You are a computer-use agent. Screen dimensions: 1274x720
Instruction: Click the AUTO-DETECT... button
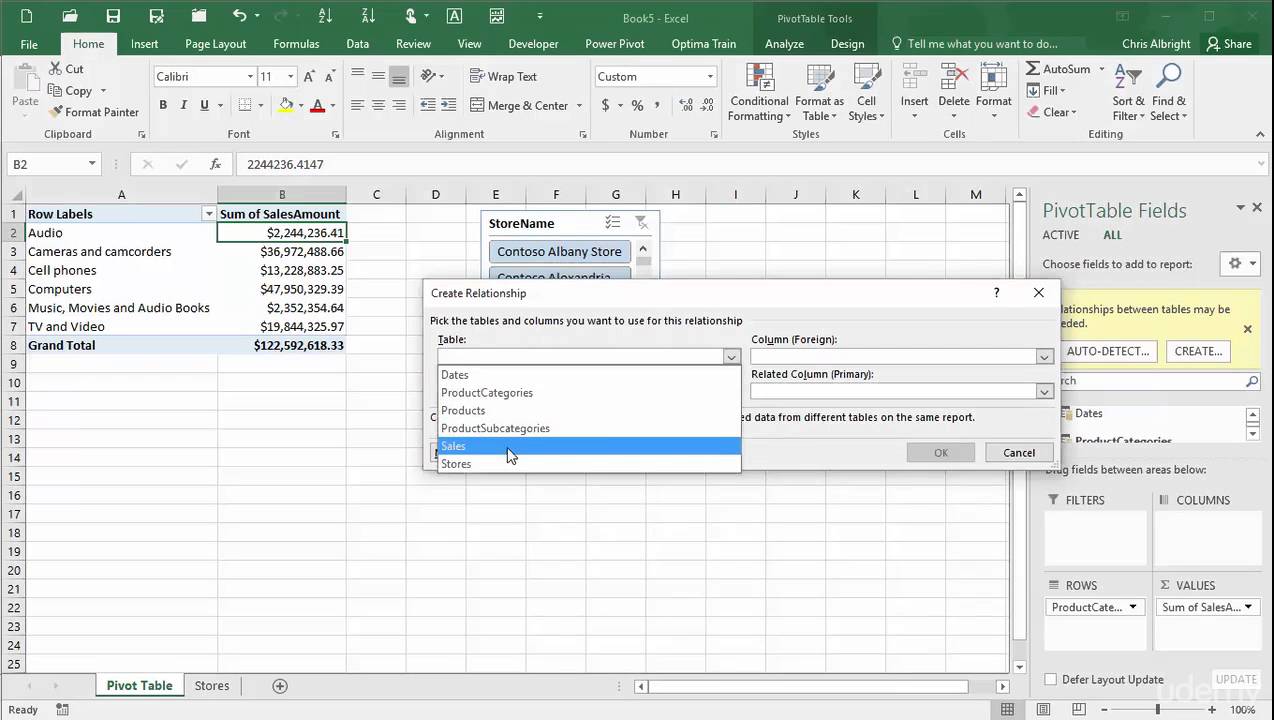[x=1107, y=351]
